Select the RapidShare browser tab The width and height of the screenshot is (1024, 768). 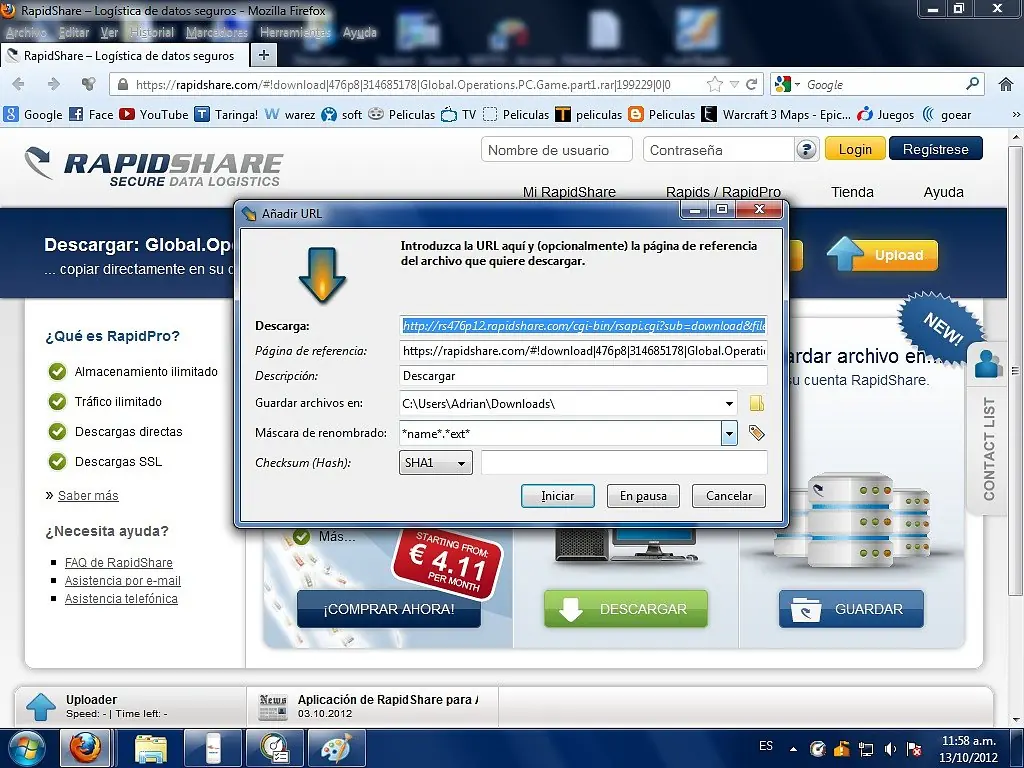(125, 56)
